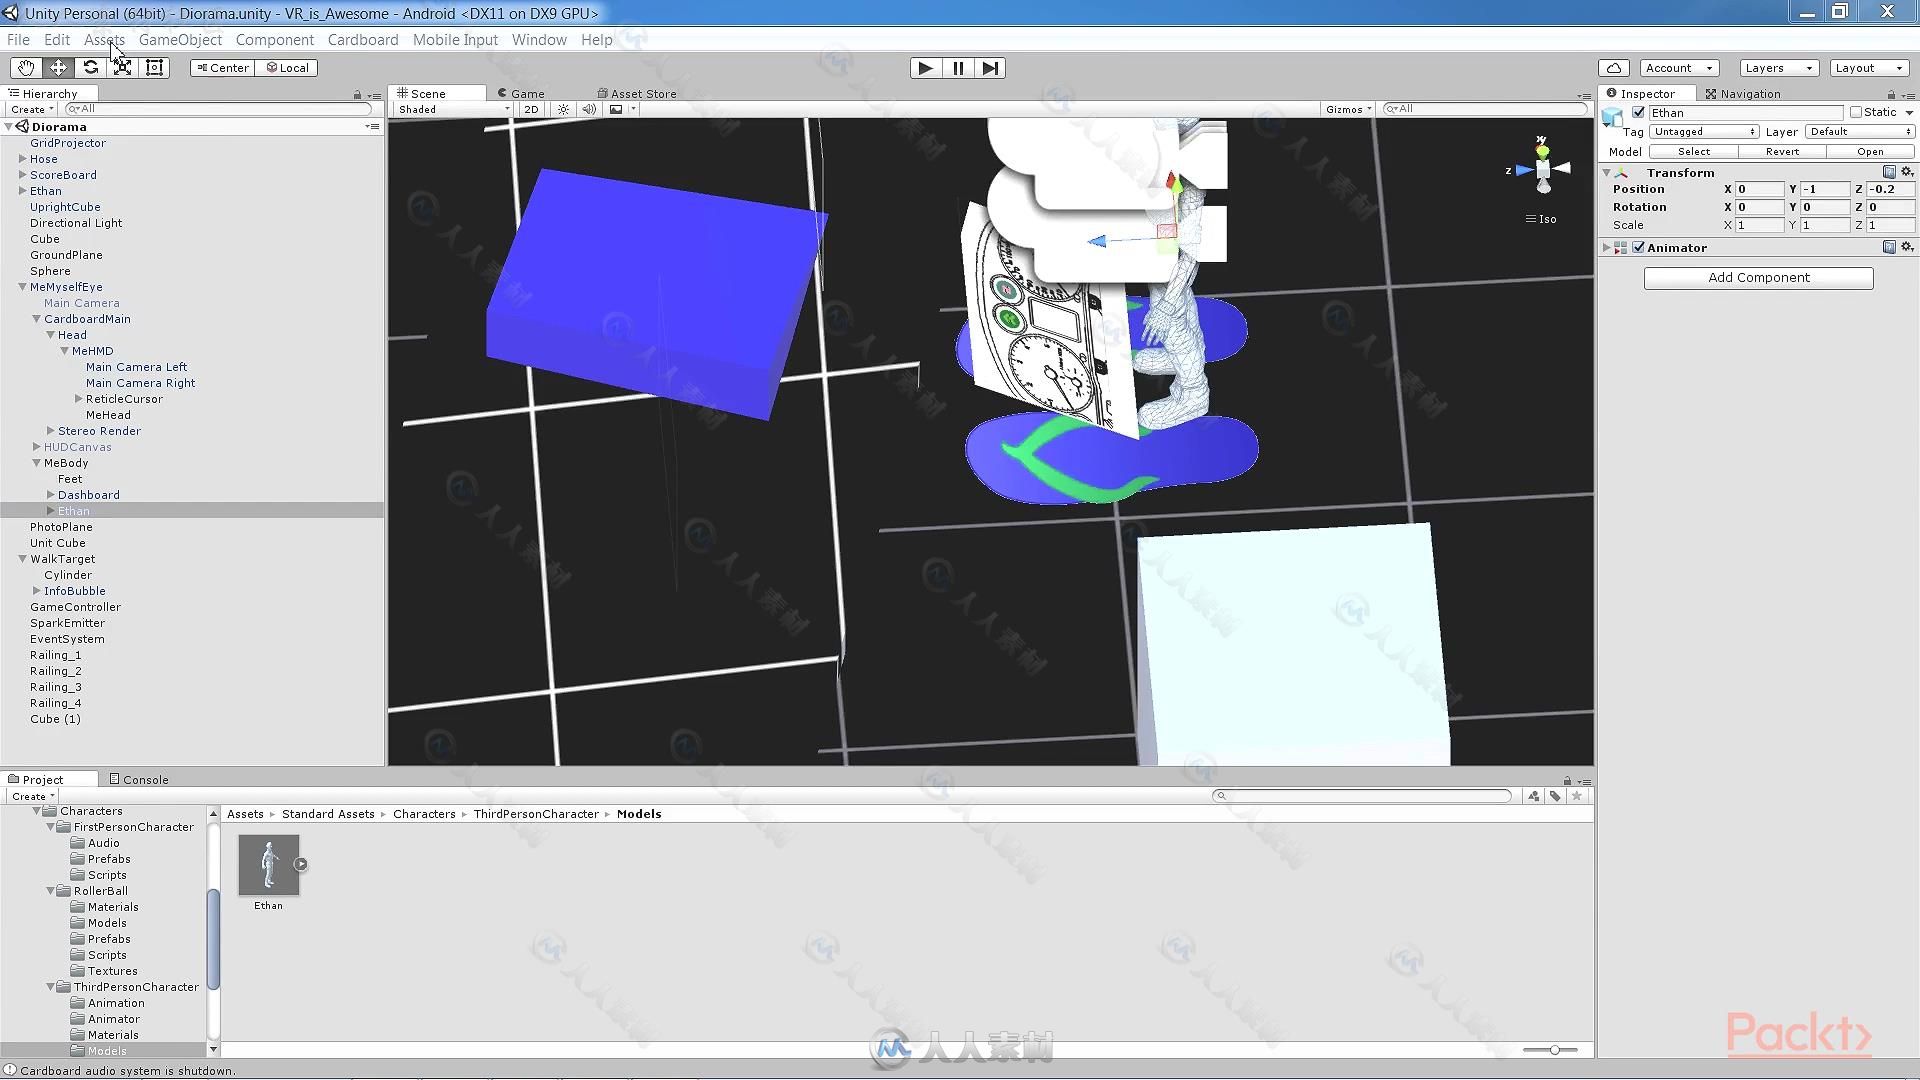This screenshot has height=1080, width=1920.
Task: Open the Assets menu in menu bar
Action: (104, 38)
